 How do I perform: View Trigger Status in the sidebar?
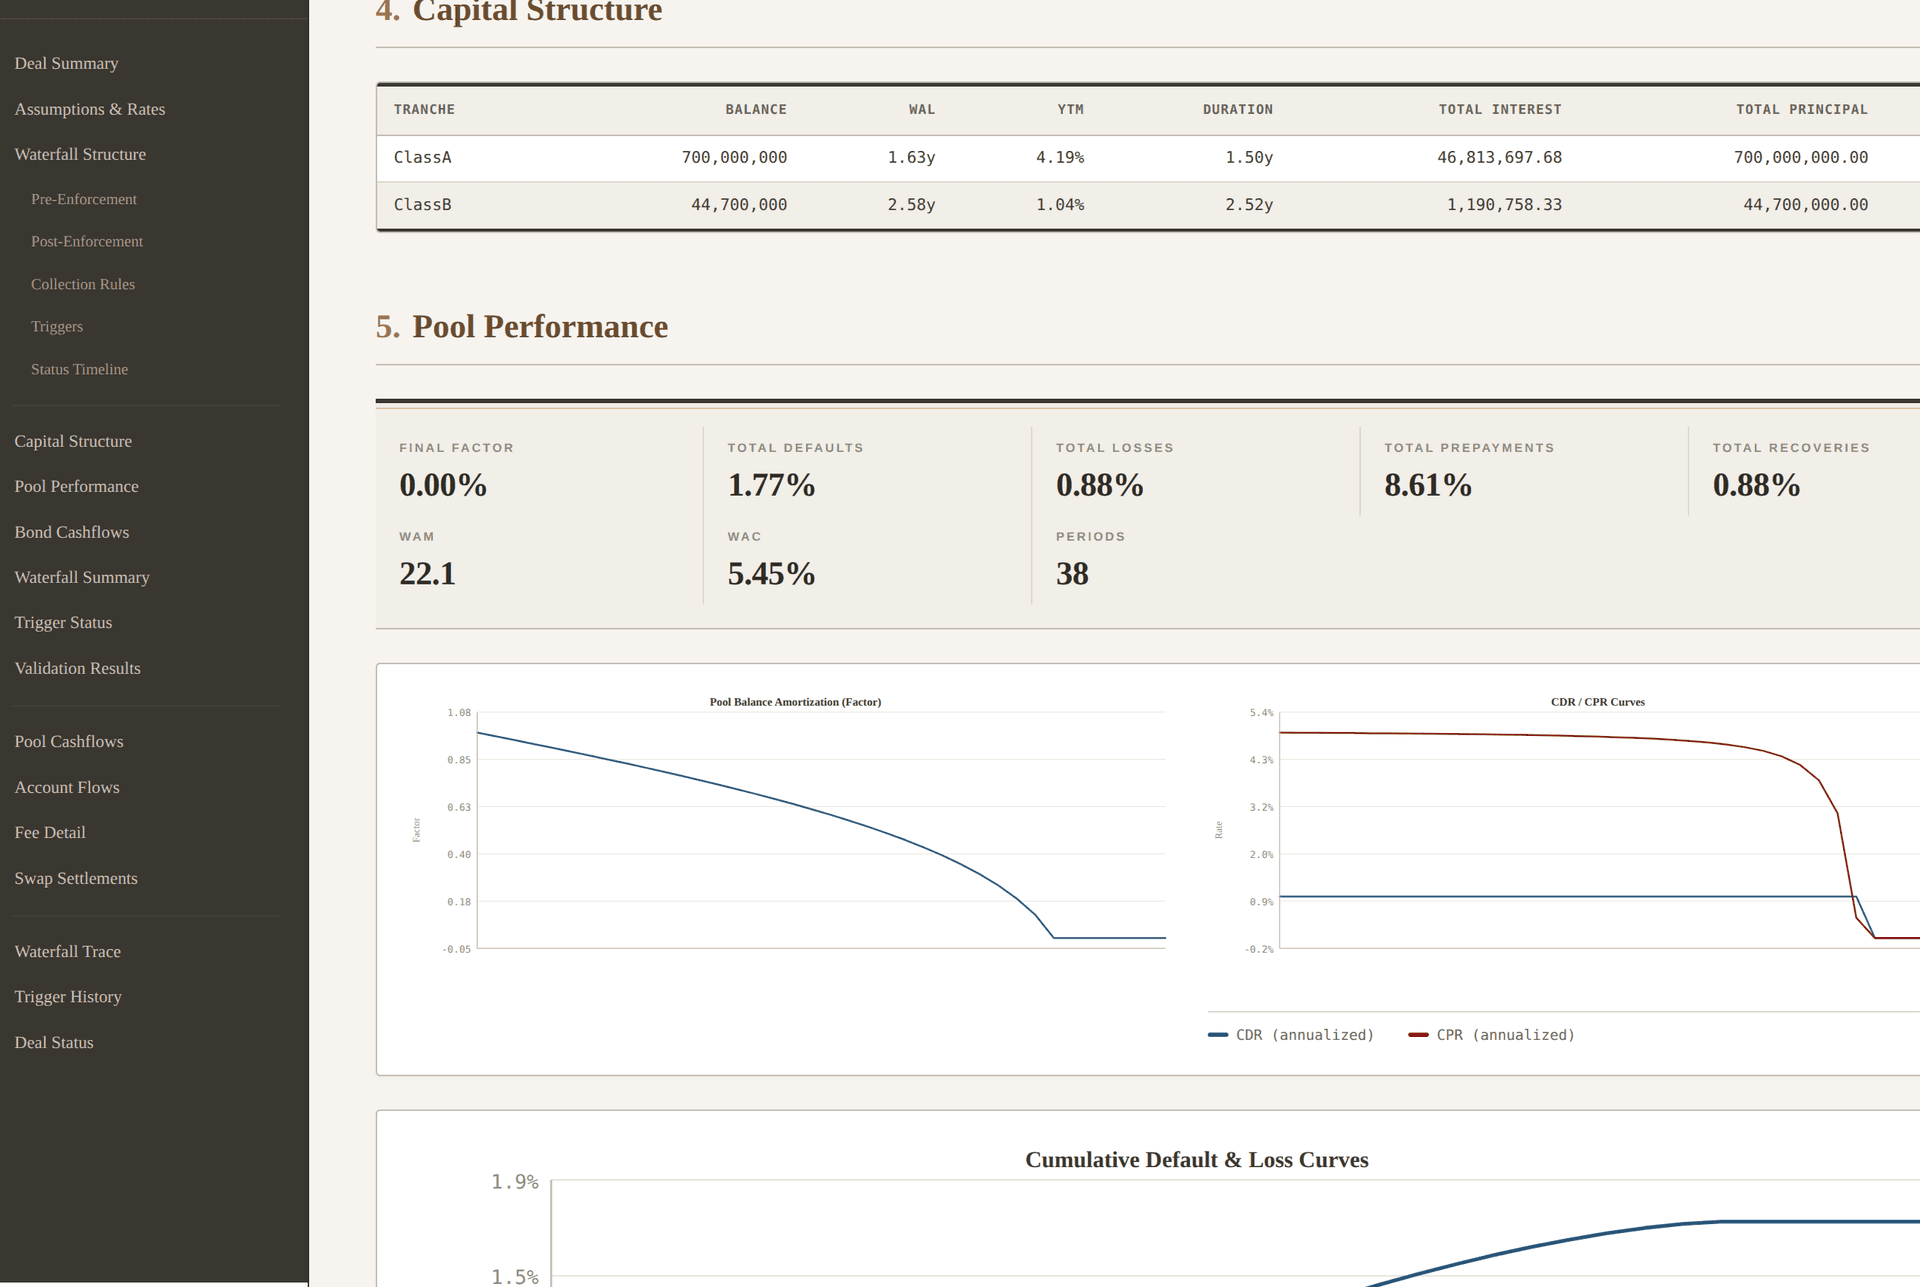[63, 622]
